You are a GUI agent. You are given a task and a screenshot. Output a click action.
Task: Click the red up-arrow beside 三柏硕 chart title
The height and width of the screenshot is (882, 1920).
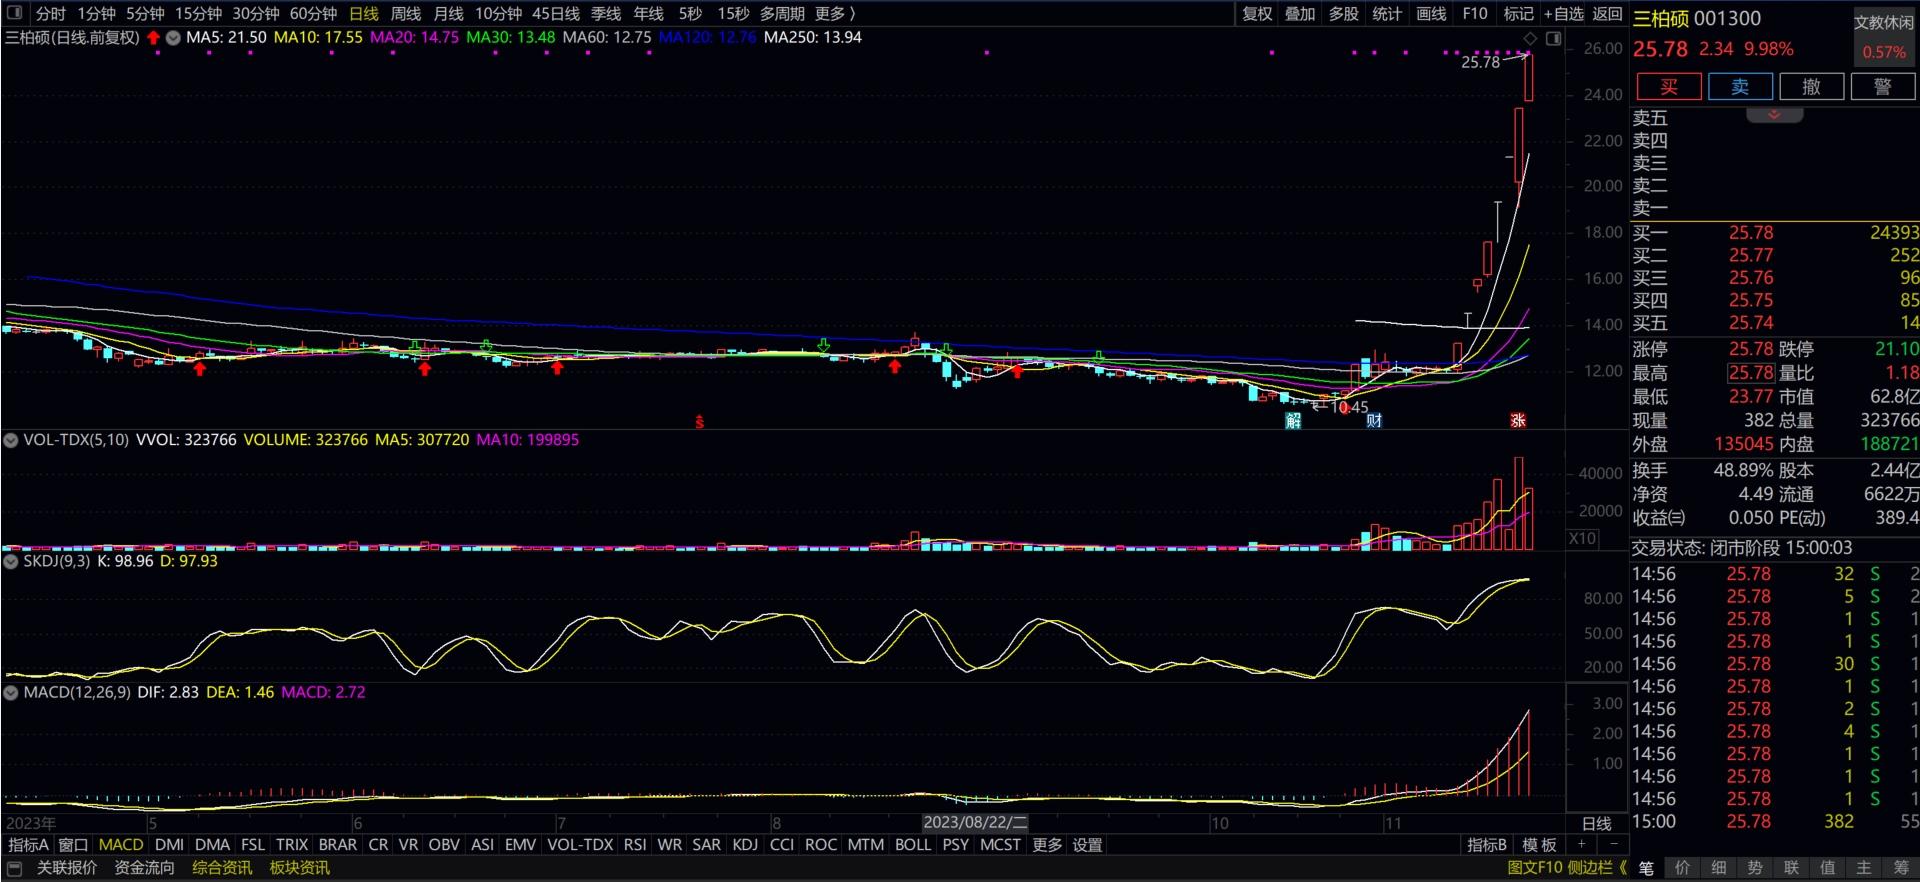tap(153, 38)
